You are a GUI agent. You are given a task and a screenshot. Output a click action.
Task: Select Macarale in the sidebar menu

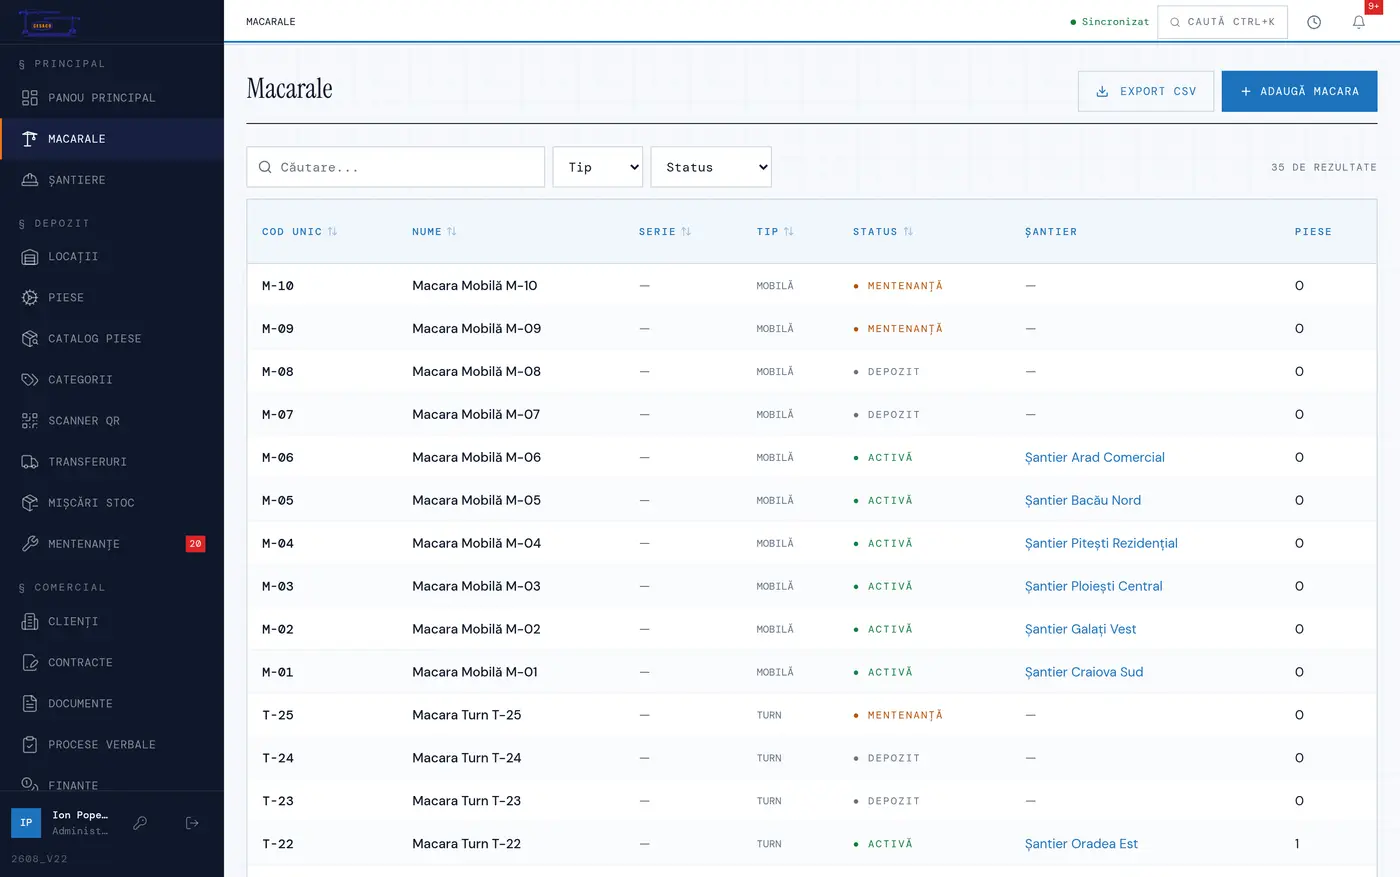coord(112,139)
